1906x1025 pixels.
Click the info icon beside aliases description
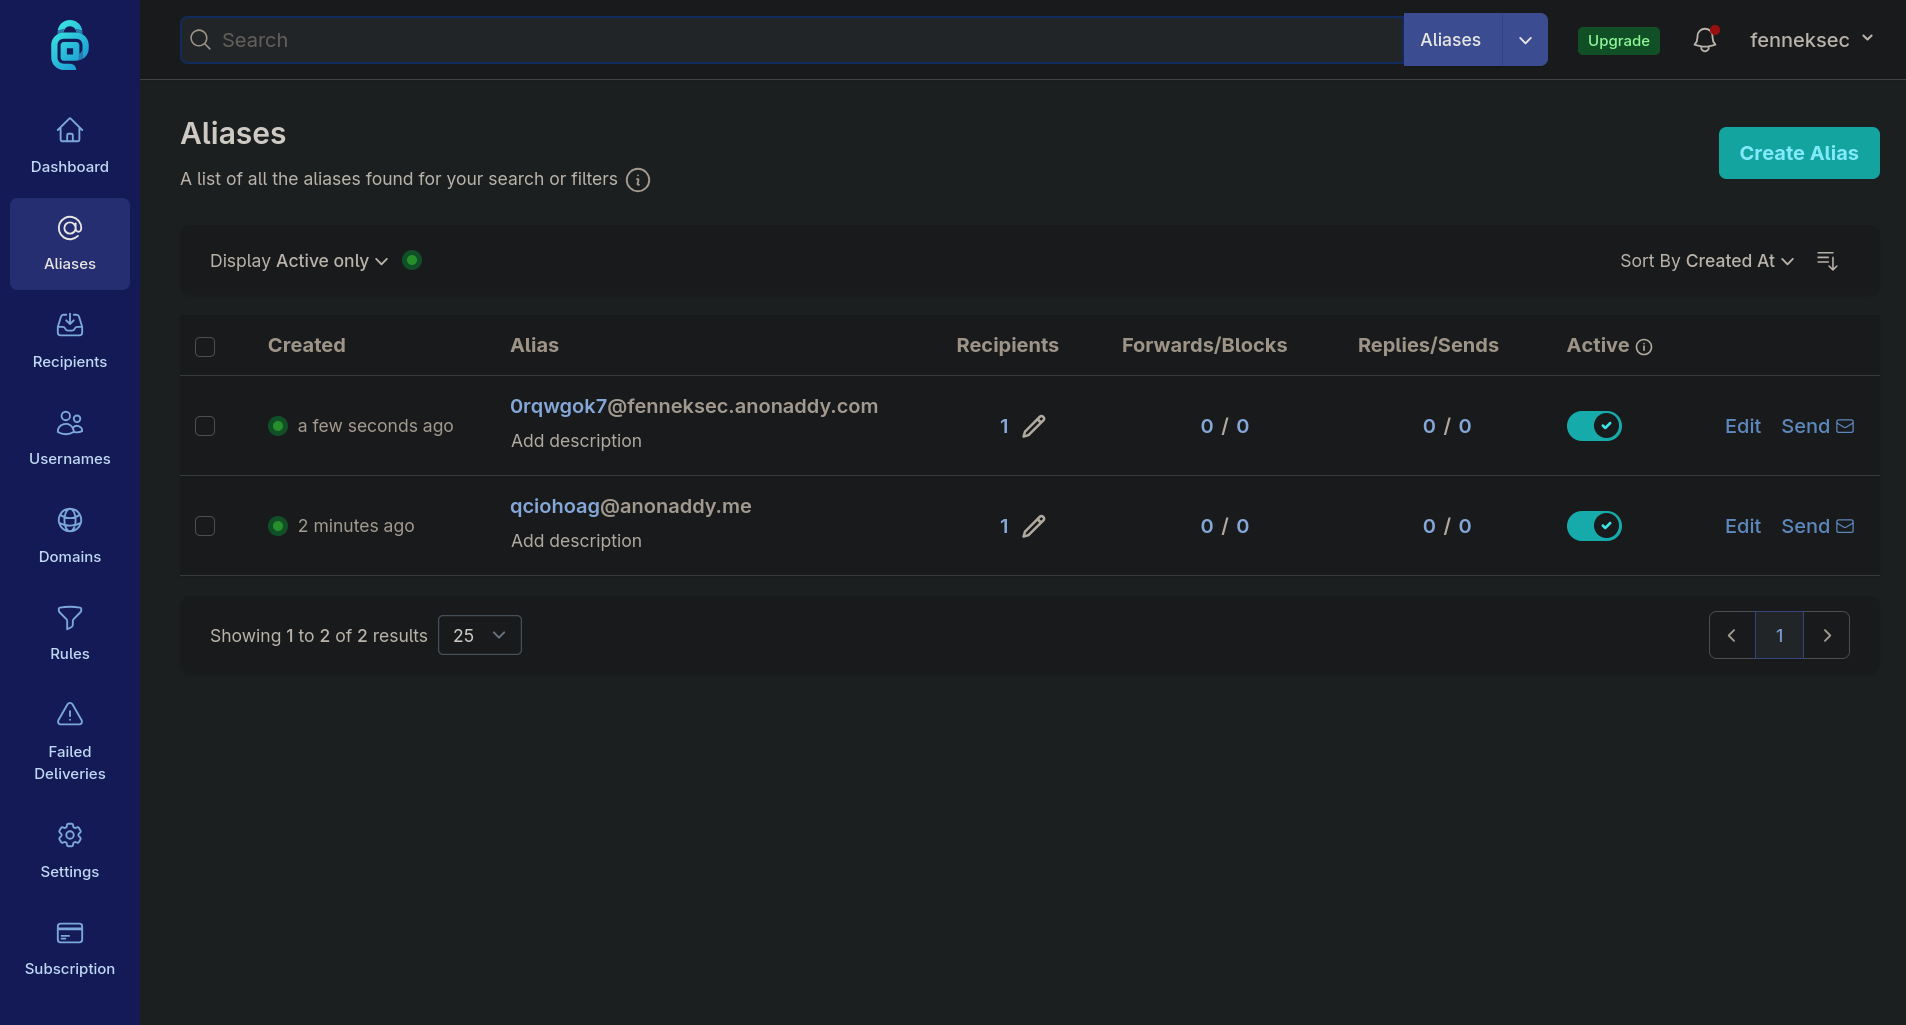pos(638,180)
